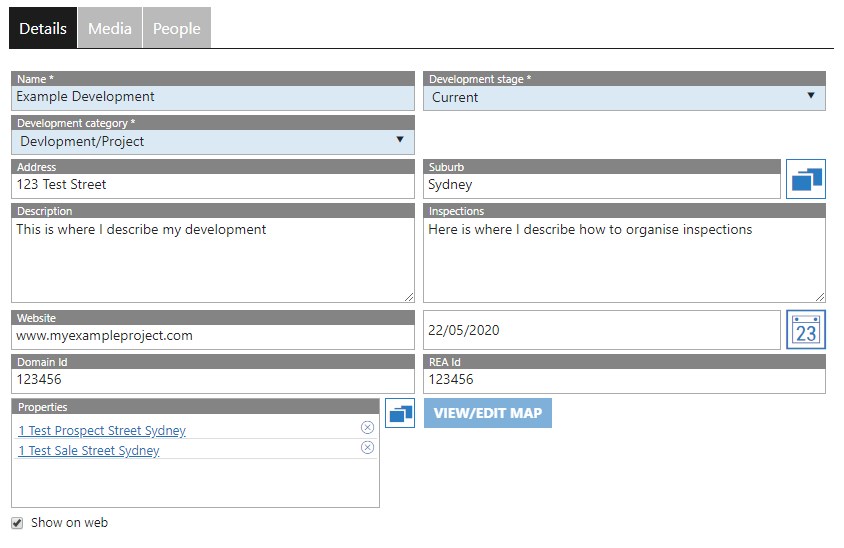The height and width of the screenshot is (548, 844).
Task: Open the 1 Test Prospect Street Sydney link
Action: (102, 431)
